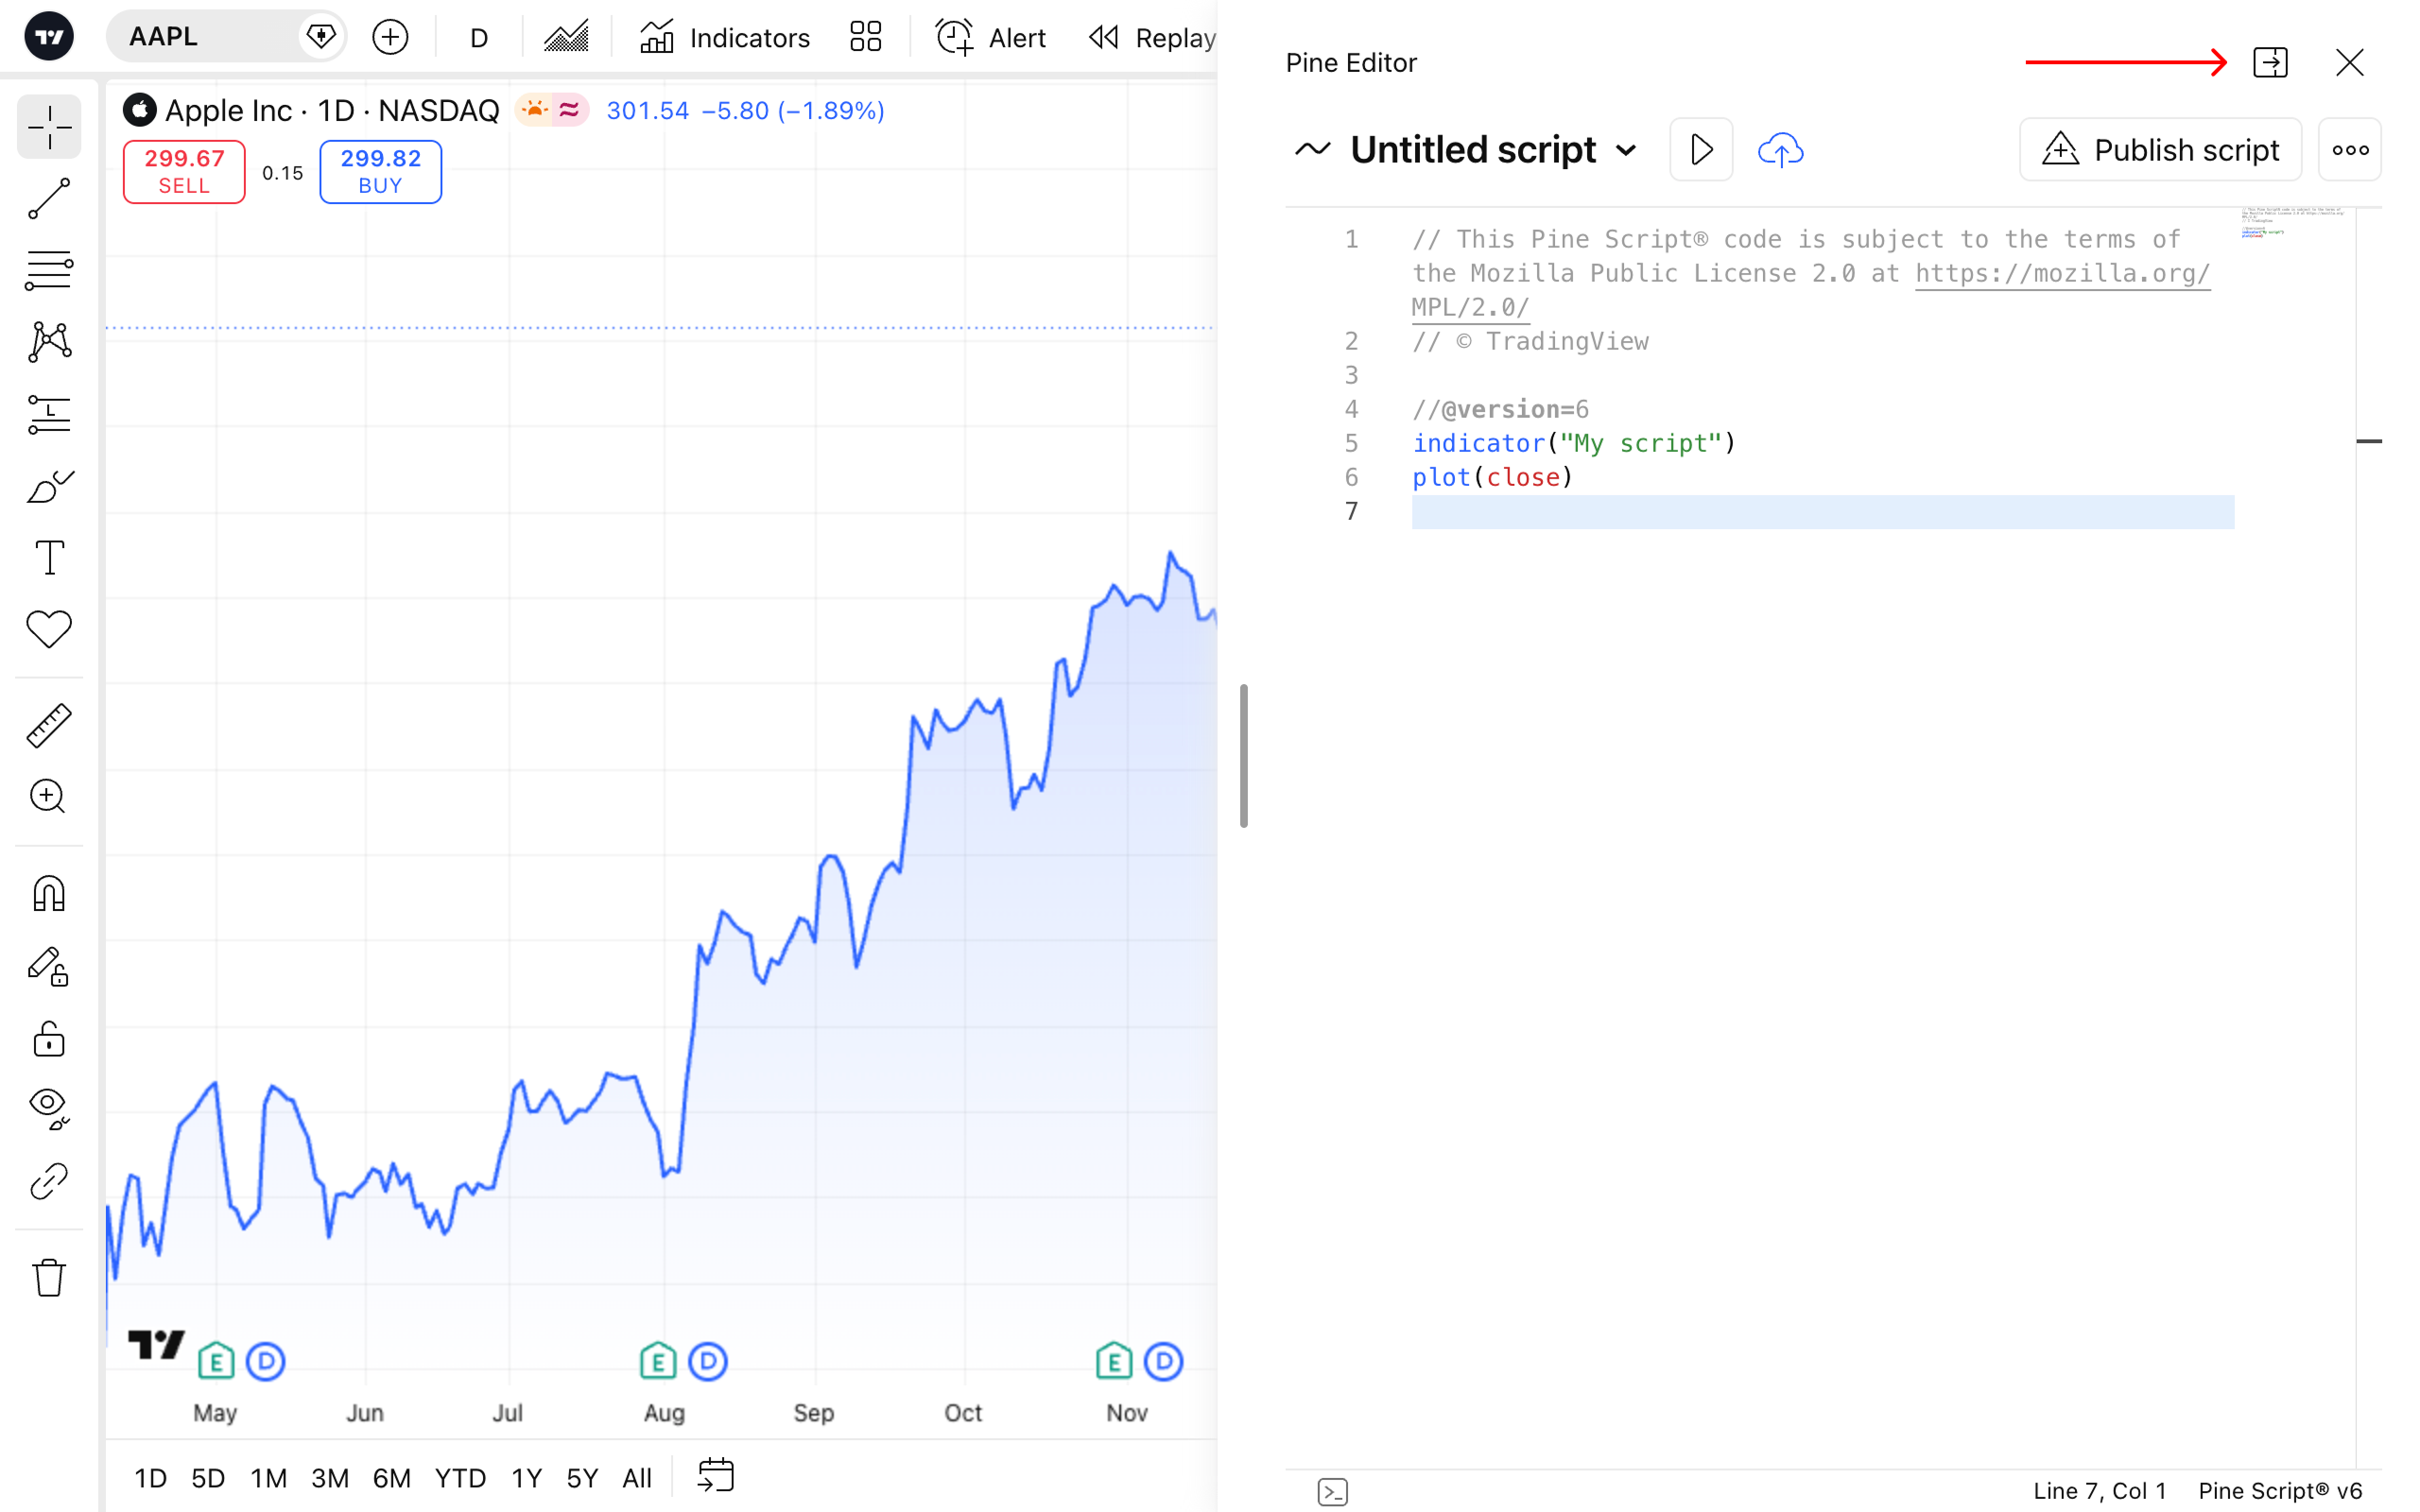Toggle the Pine console terminal icon
Viewport: 2420px width, 1512px height.
click(1332, 1491)
